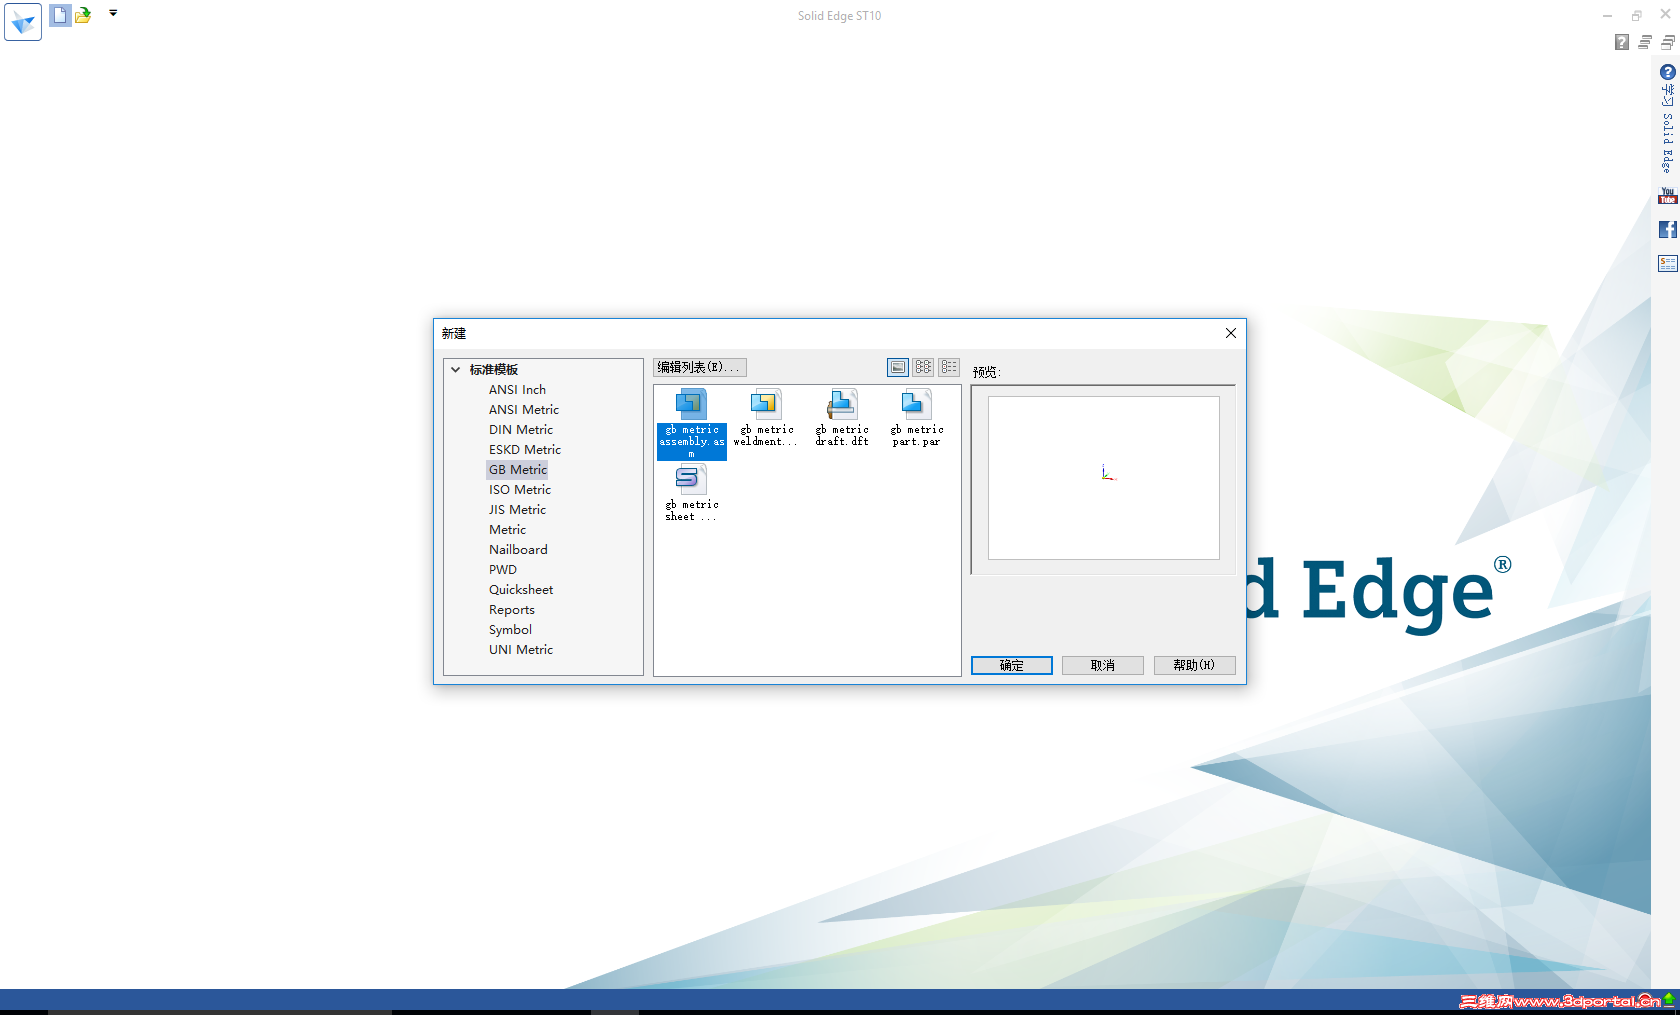Screen dimensions: 1680x1015
Task: Click the Open file folder icon
Action: [83, 15]
